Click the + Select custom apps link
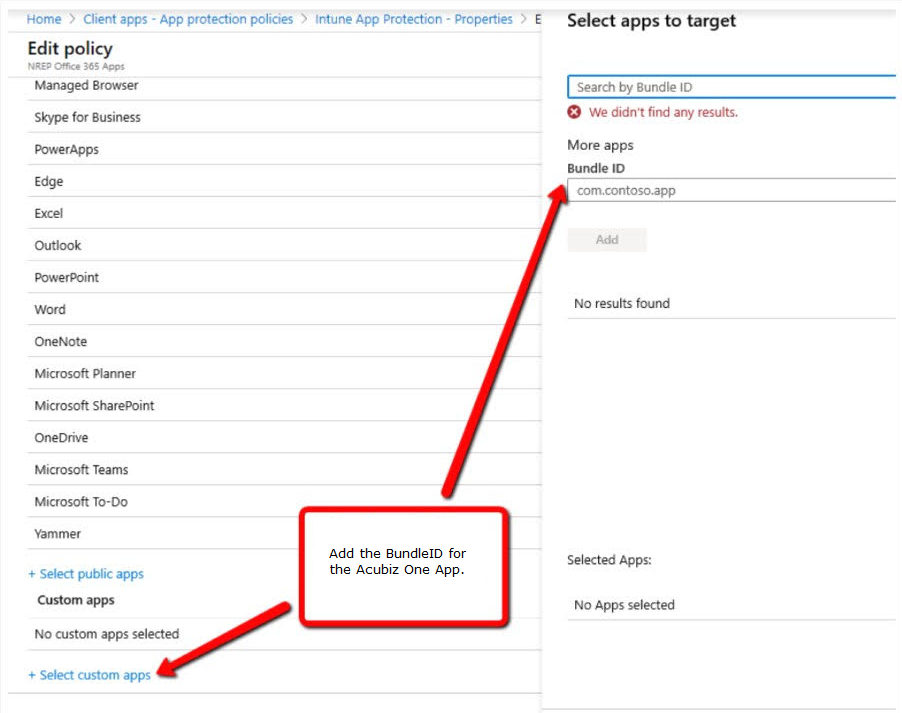Viewport: 902px width, 713px height. [90, 675]
